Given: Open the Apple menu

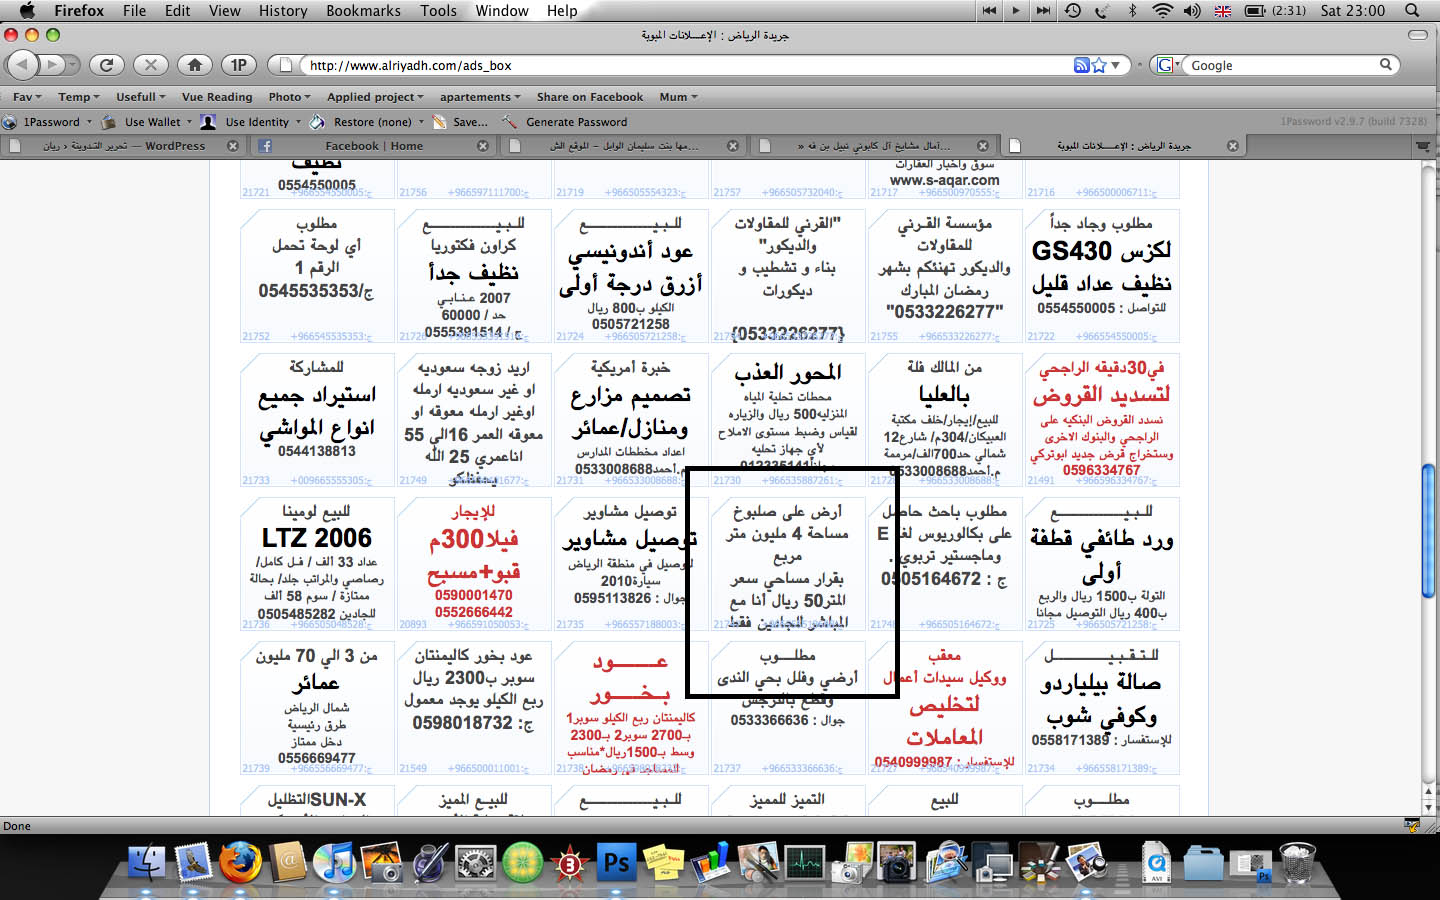Looking at the screenshot, I should 27,11.
